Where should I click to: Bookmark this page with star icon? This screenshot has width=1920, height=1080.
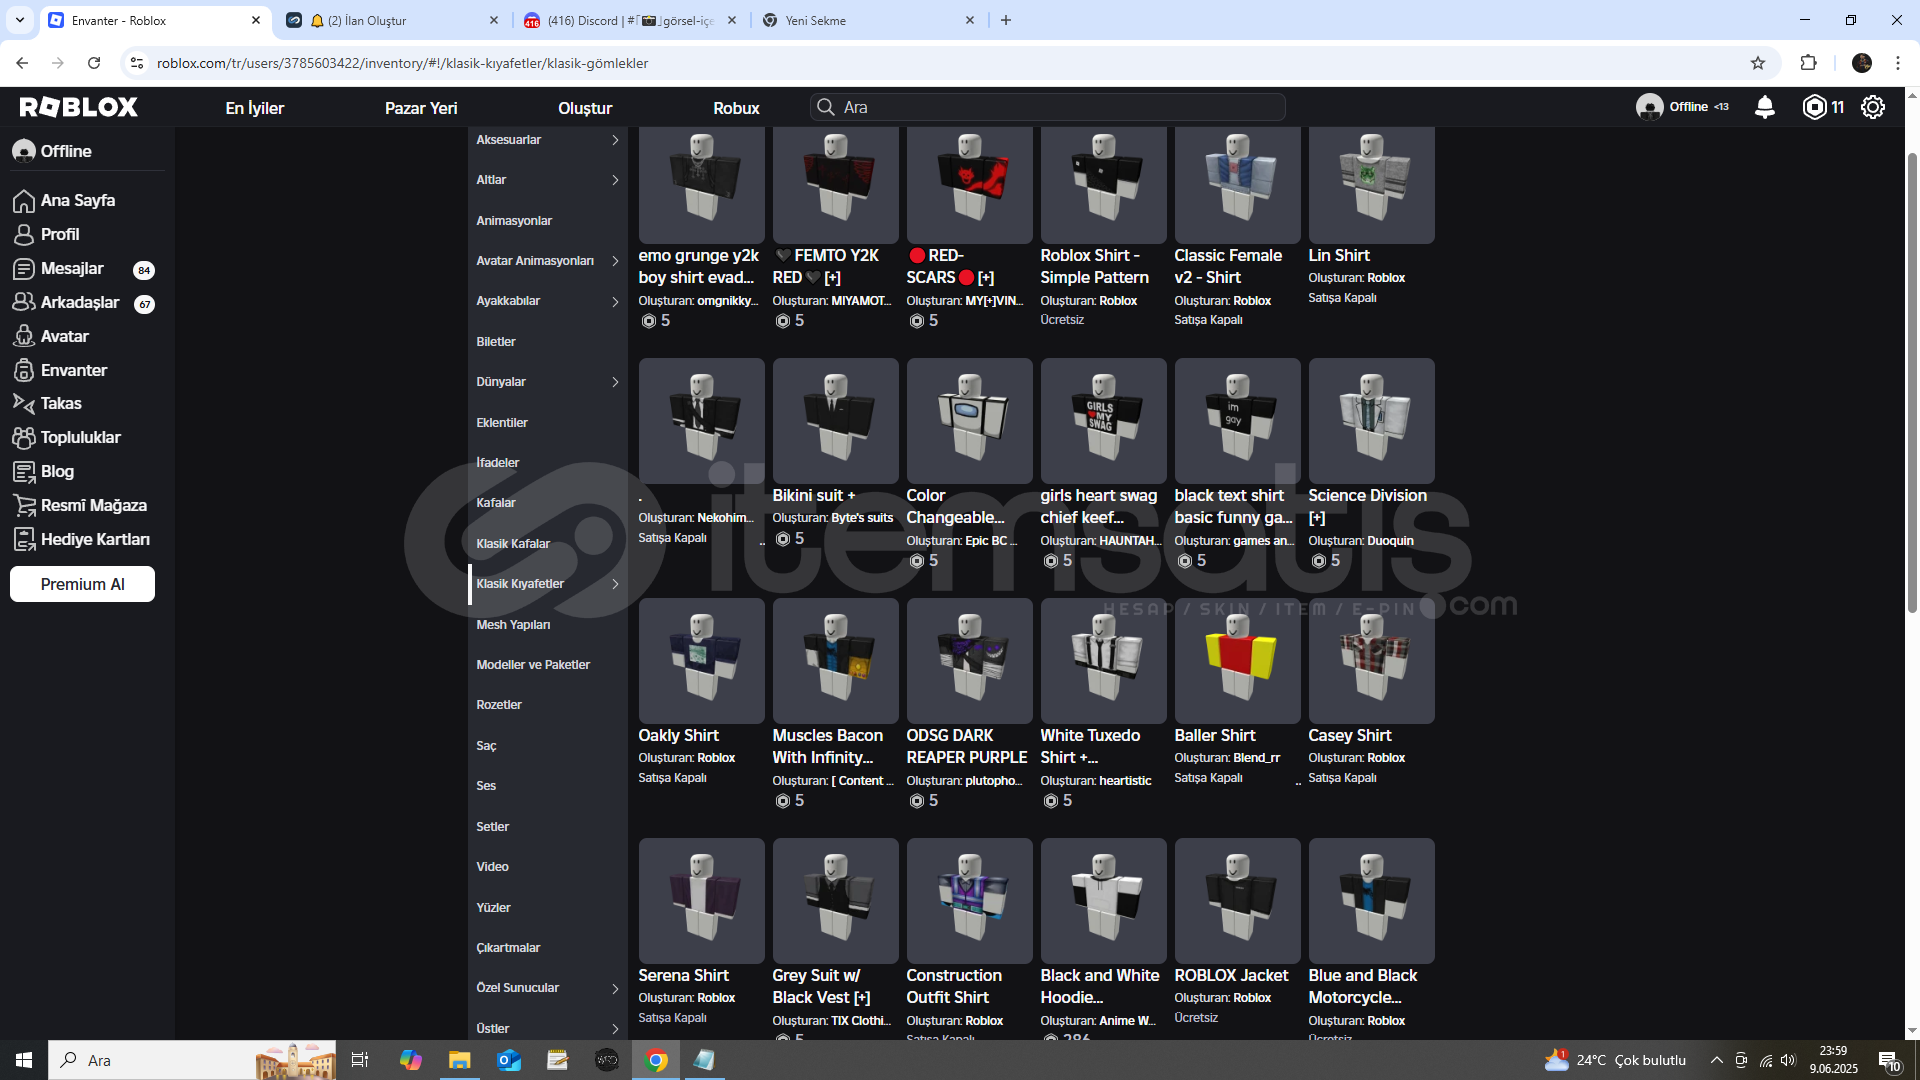[1758, 63]
